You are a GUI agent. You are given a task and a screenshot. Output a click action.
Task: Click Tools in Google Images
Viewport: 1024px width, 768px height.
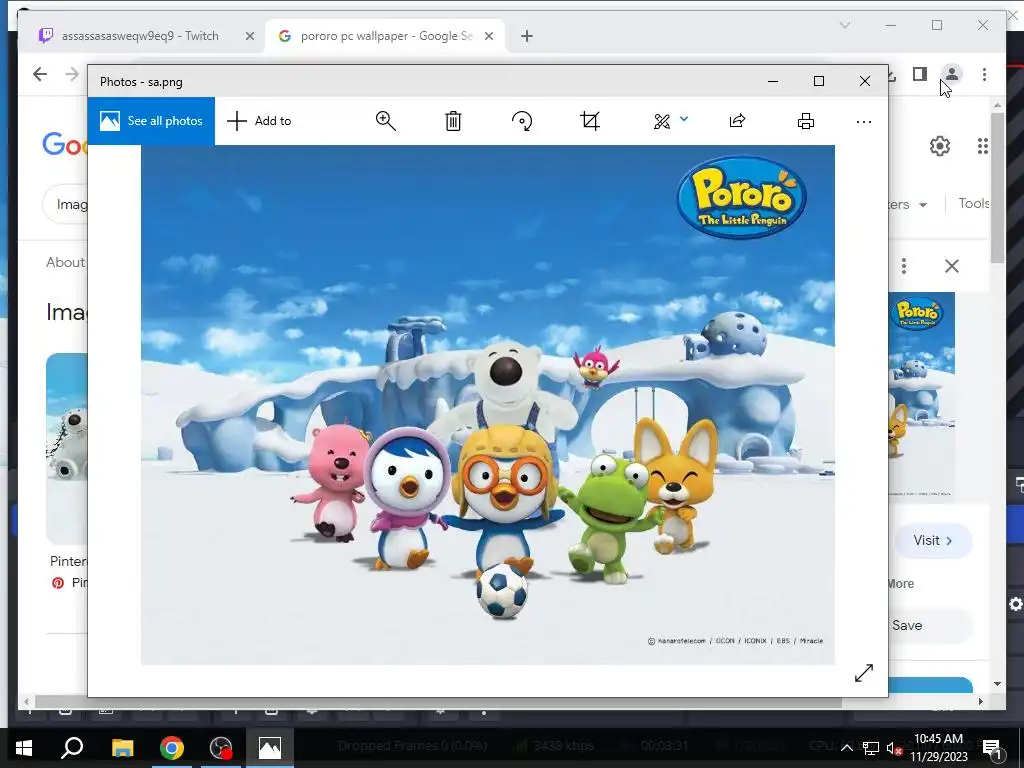(x=973, y=203)
